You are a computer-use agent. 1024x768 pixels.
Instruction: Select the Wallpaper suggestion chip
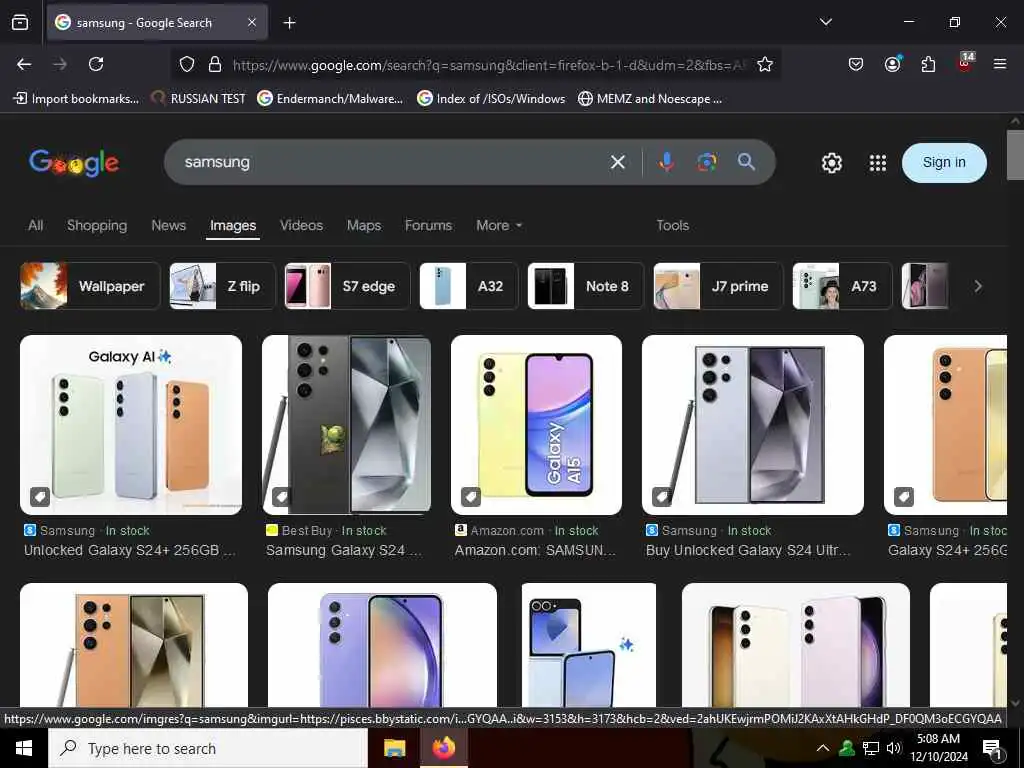click(x=90, y=286)
